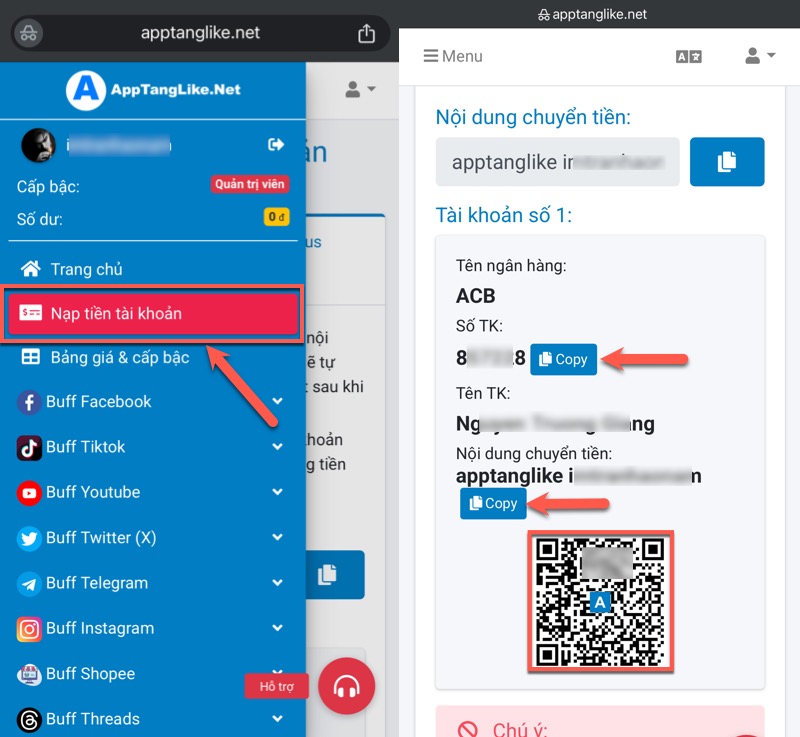
Task: Click the payment QR code image
Action: 600,601
